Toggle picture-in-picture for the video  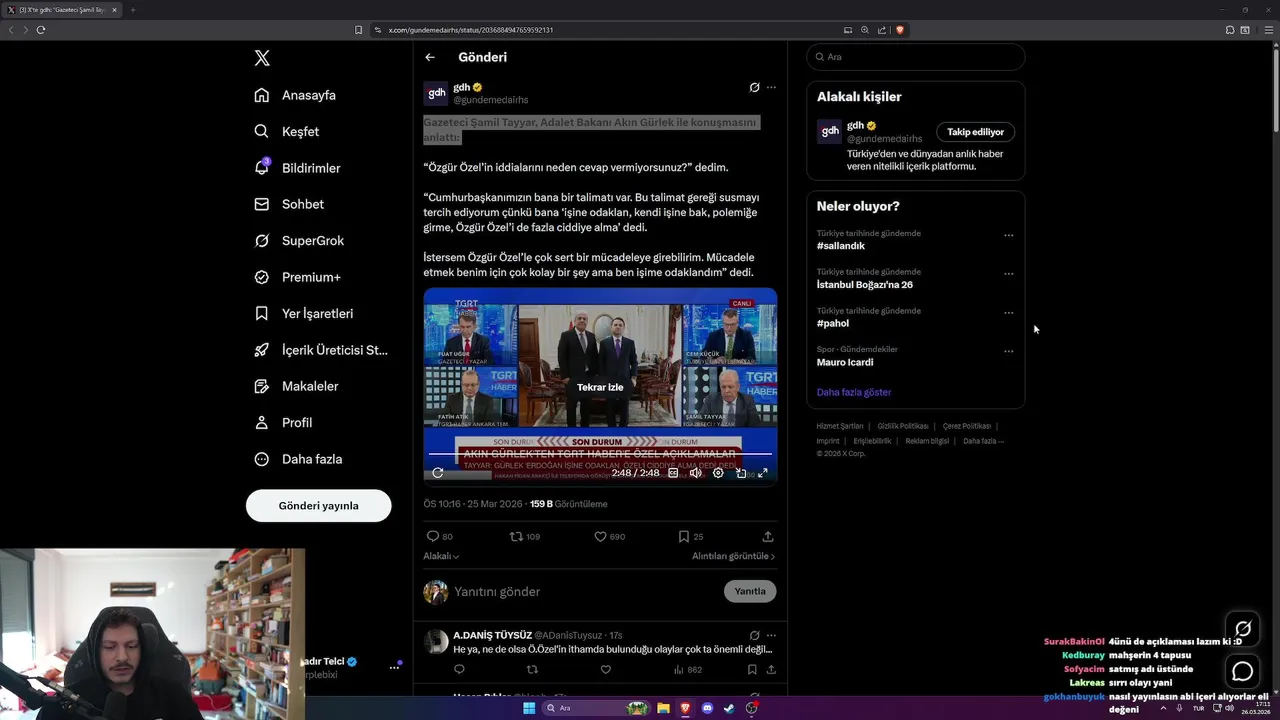click(x=741, y=473)
